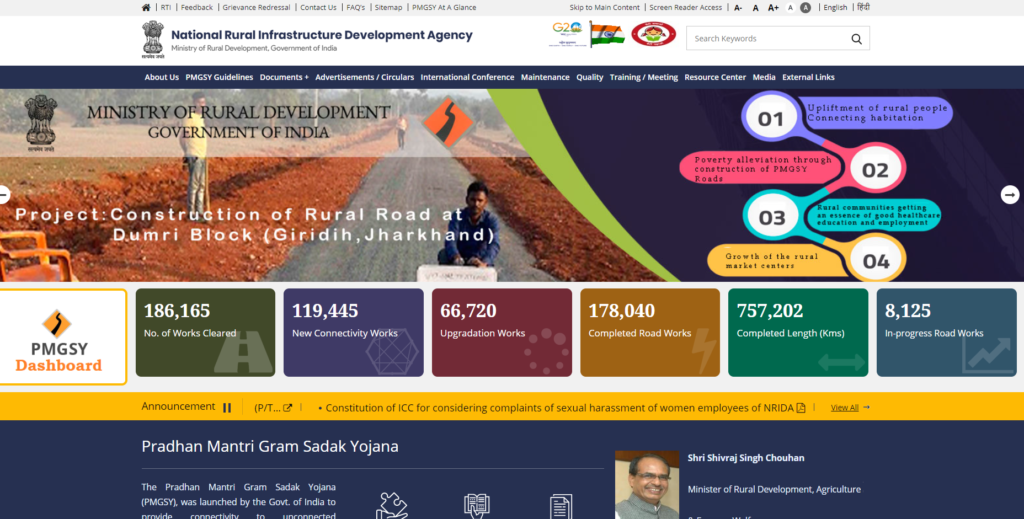
Task: Open the FAQ's link
Action: pos(355,7)
